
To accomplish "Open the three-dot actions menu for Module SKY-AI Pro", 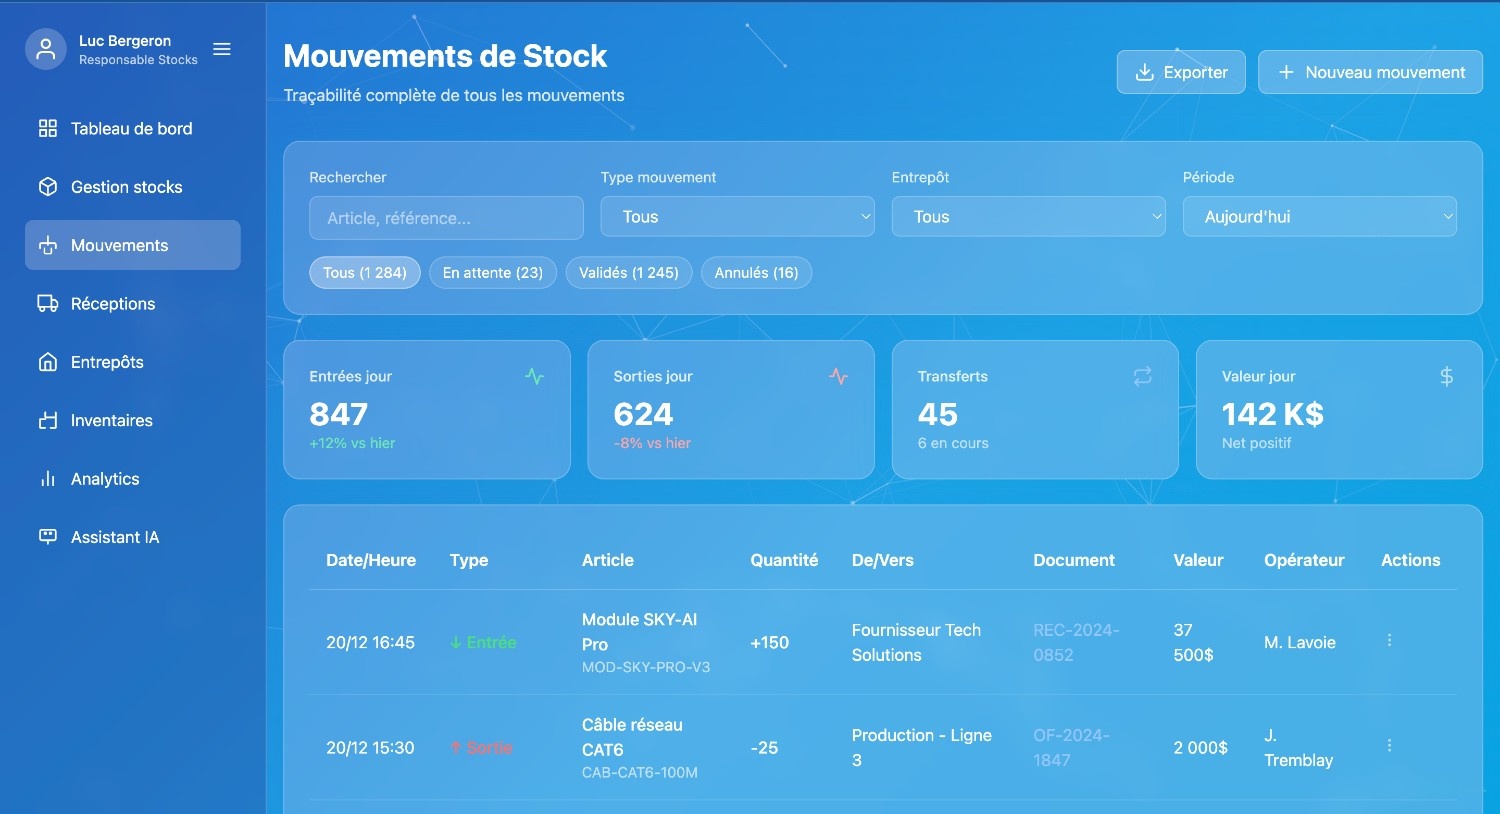I will (1389, 641).
